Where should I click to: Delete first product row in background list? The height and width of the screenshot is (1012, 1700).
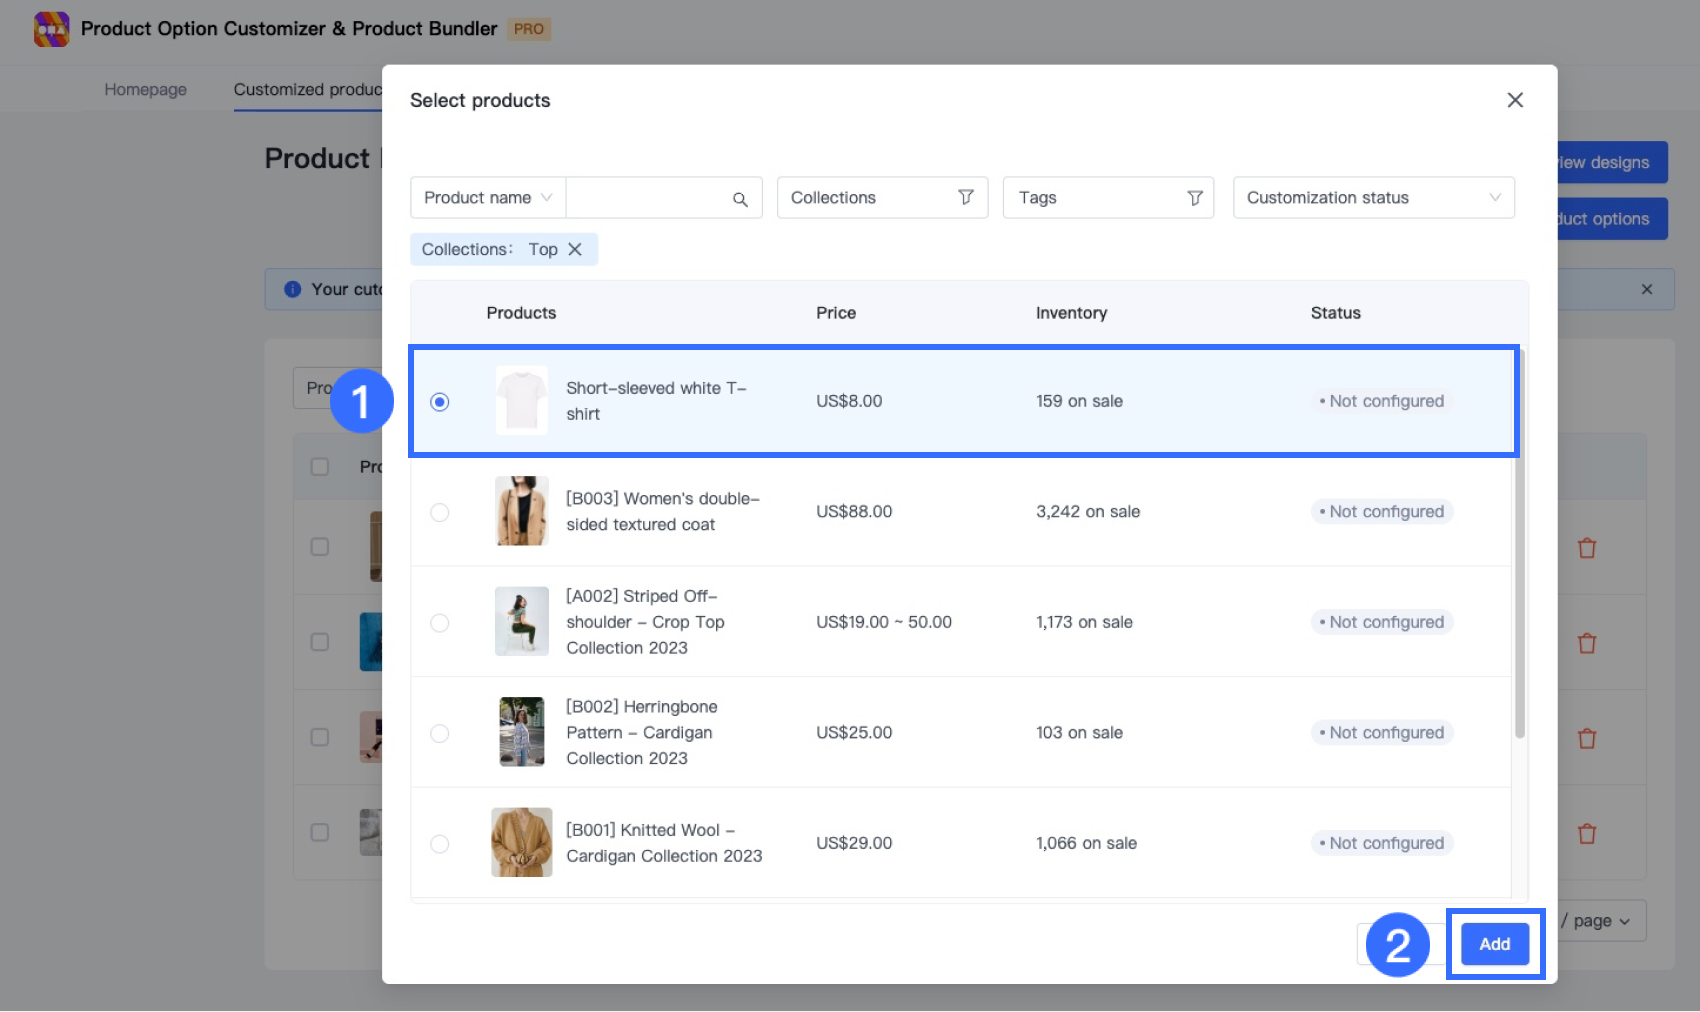coord(1587,548)
